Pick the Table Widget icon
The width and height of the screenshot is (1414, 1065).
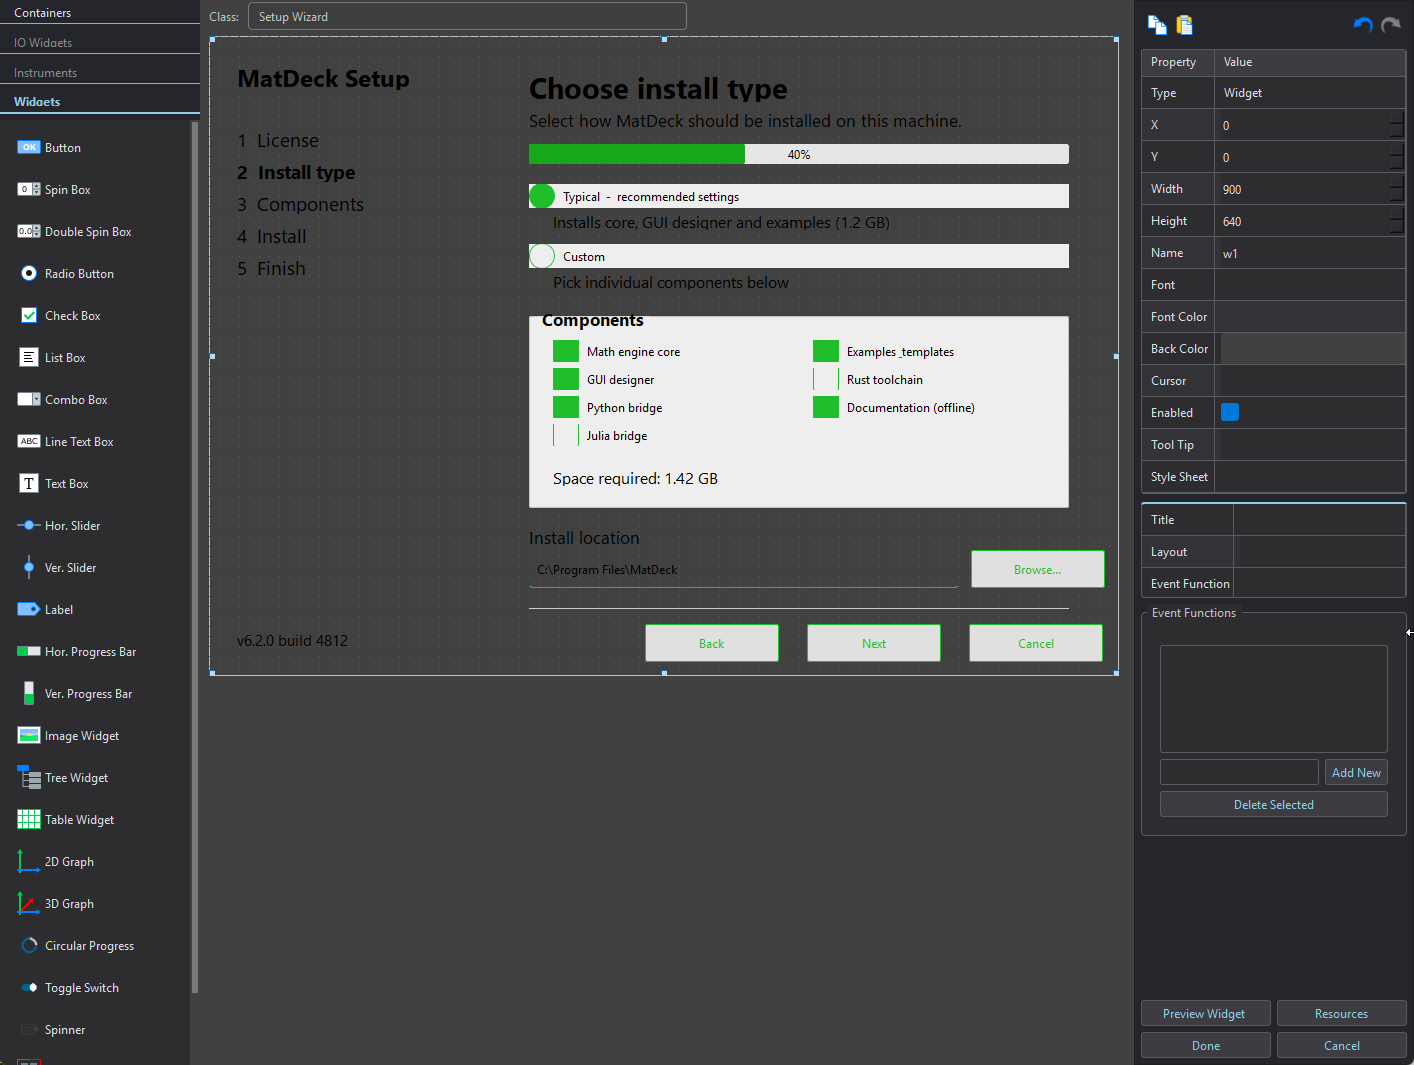(x=29, y=819)
